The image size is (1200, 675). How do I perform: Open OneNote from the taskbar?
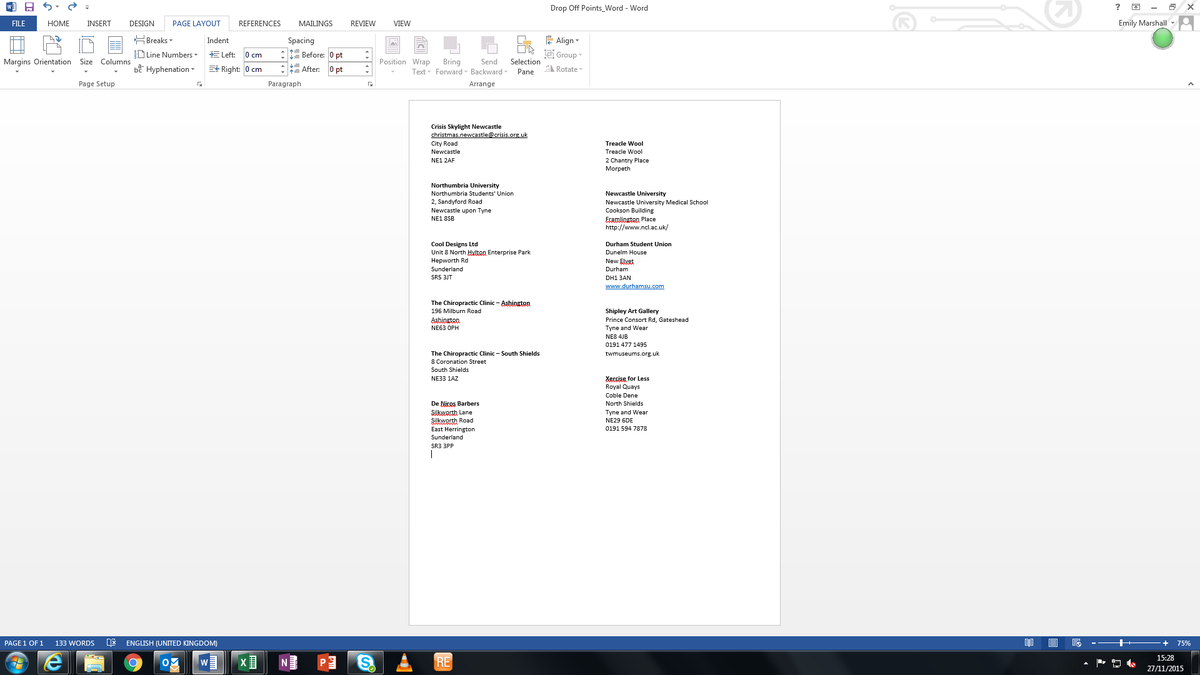[x=286, y=662]
